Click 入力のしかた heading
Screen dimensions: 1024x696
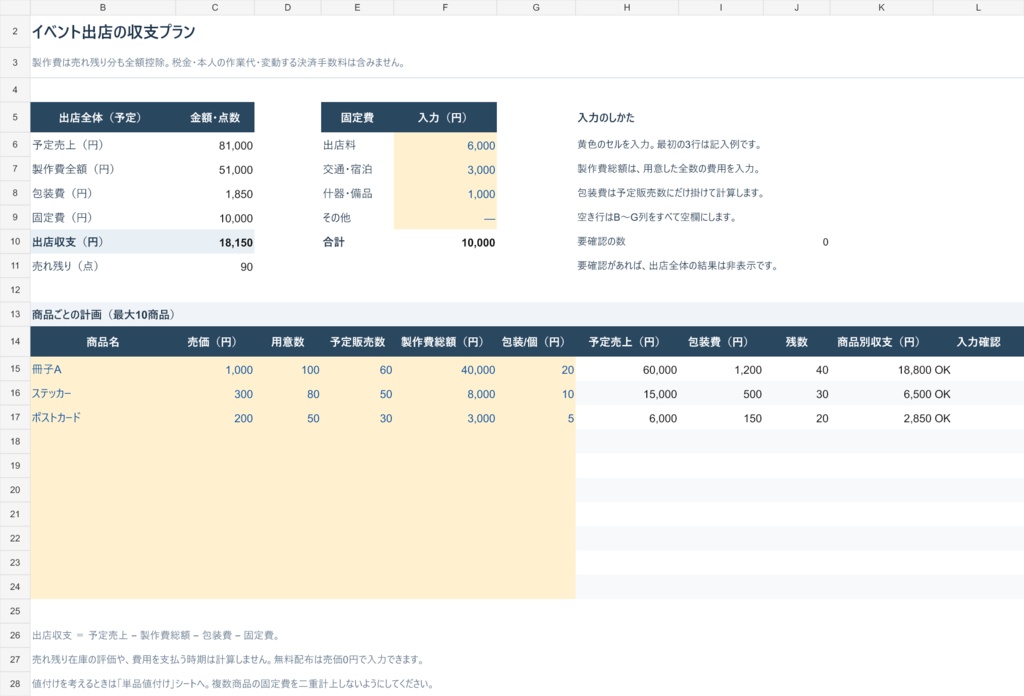(x=605, y=118)
